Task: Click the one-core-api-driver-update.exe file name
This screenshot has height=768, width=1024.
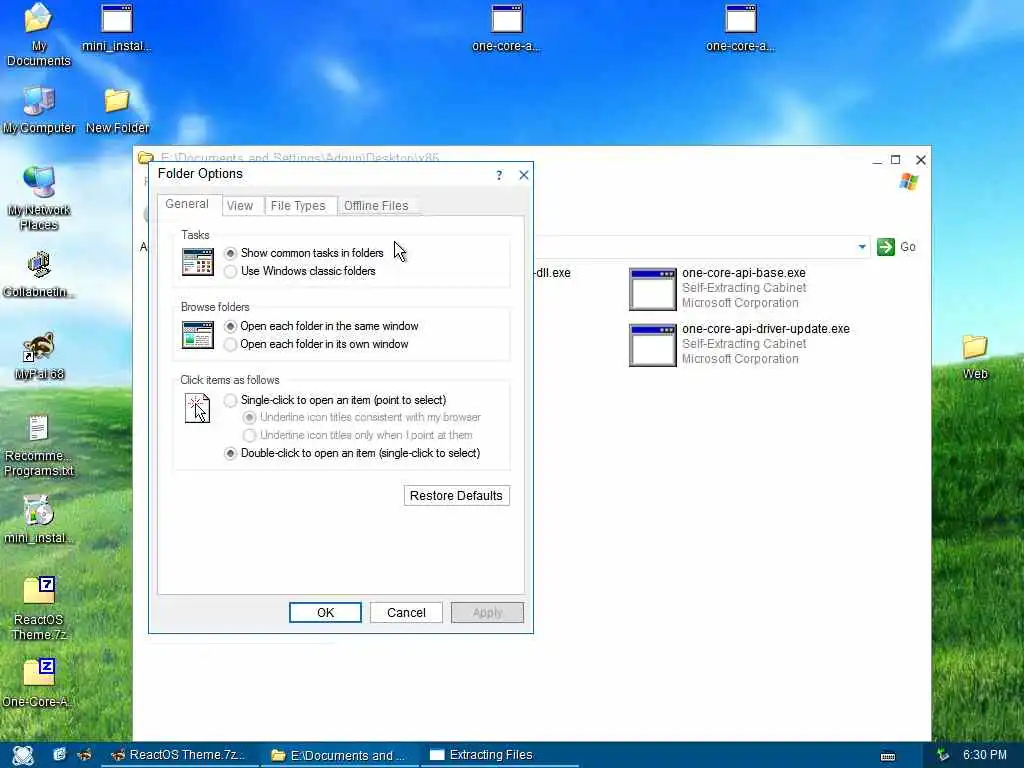Action: (766, 329)
